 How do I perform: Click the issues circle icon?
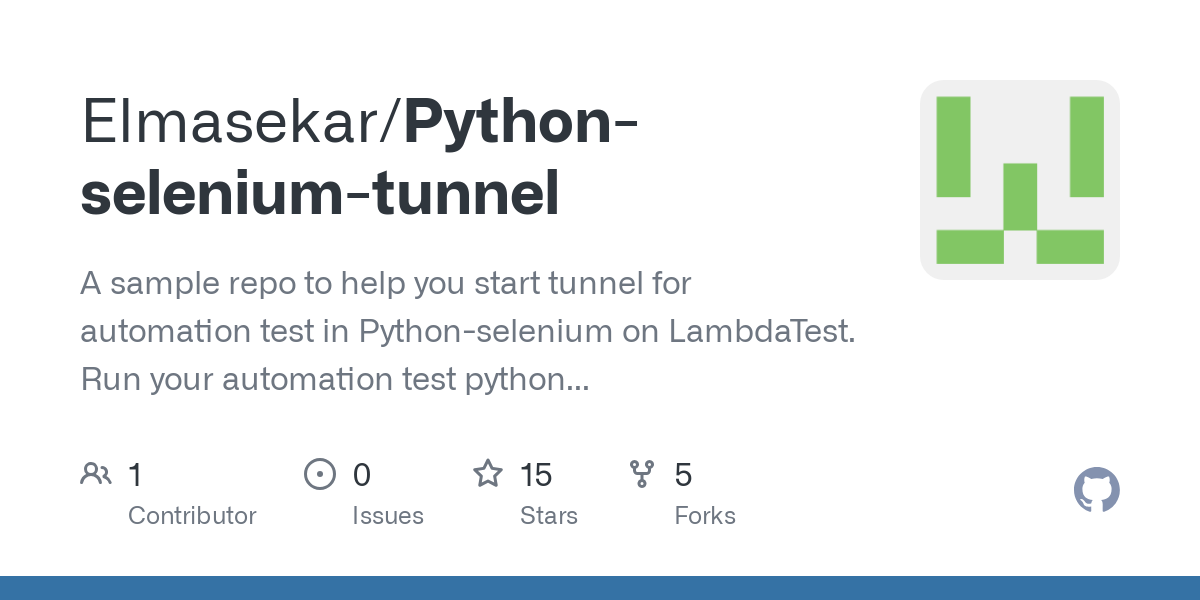[x=320, y=474]
